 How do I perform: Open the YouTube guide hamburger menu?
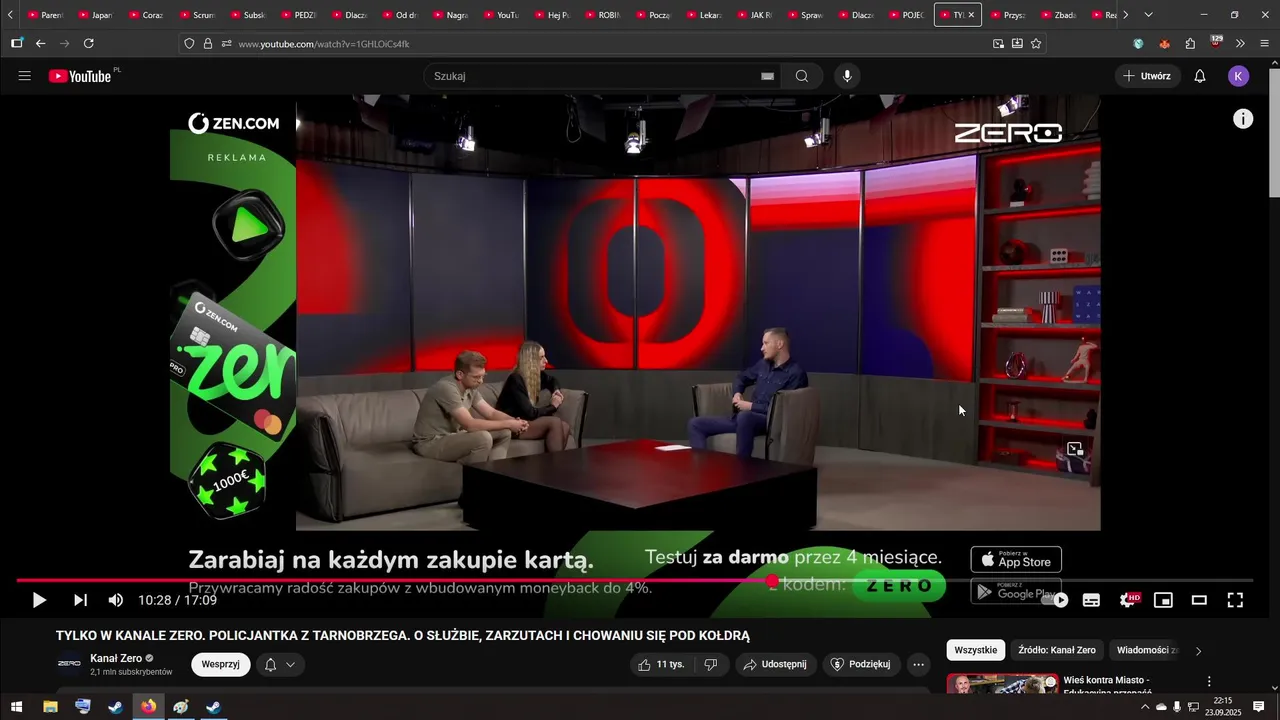tap(25, 76)
